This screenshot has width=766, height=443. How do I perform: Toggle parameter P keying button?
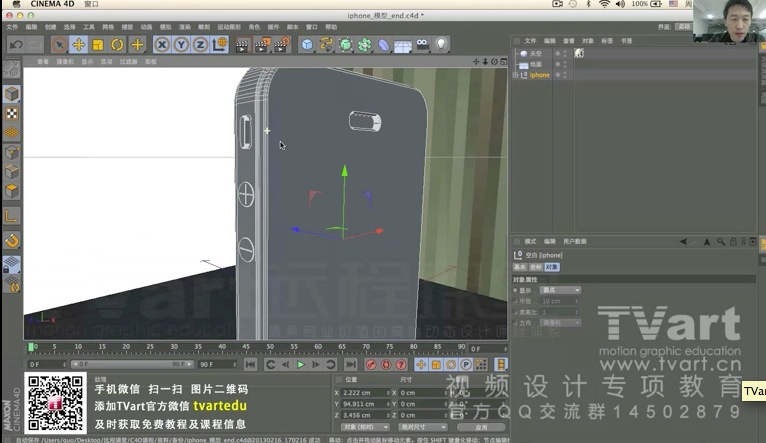466,364
